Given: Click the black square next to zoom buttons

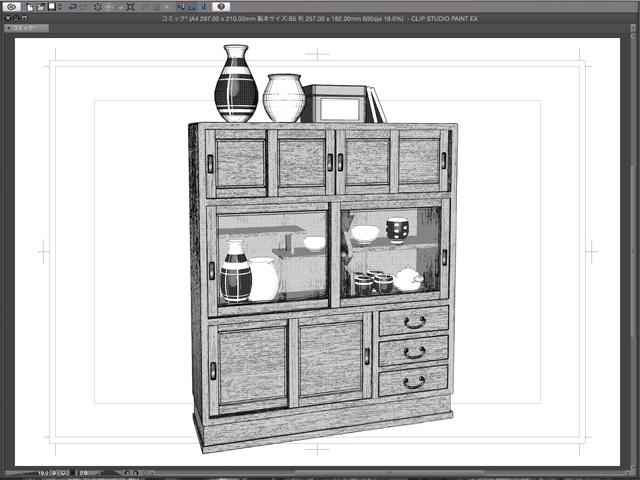Looking at the screenshot, I should (x=72, y=473).
